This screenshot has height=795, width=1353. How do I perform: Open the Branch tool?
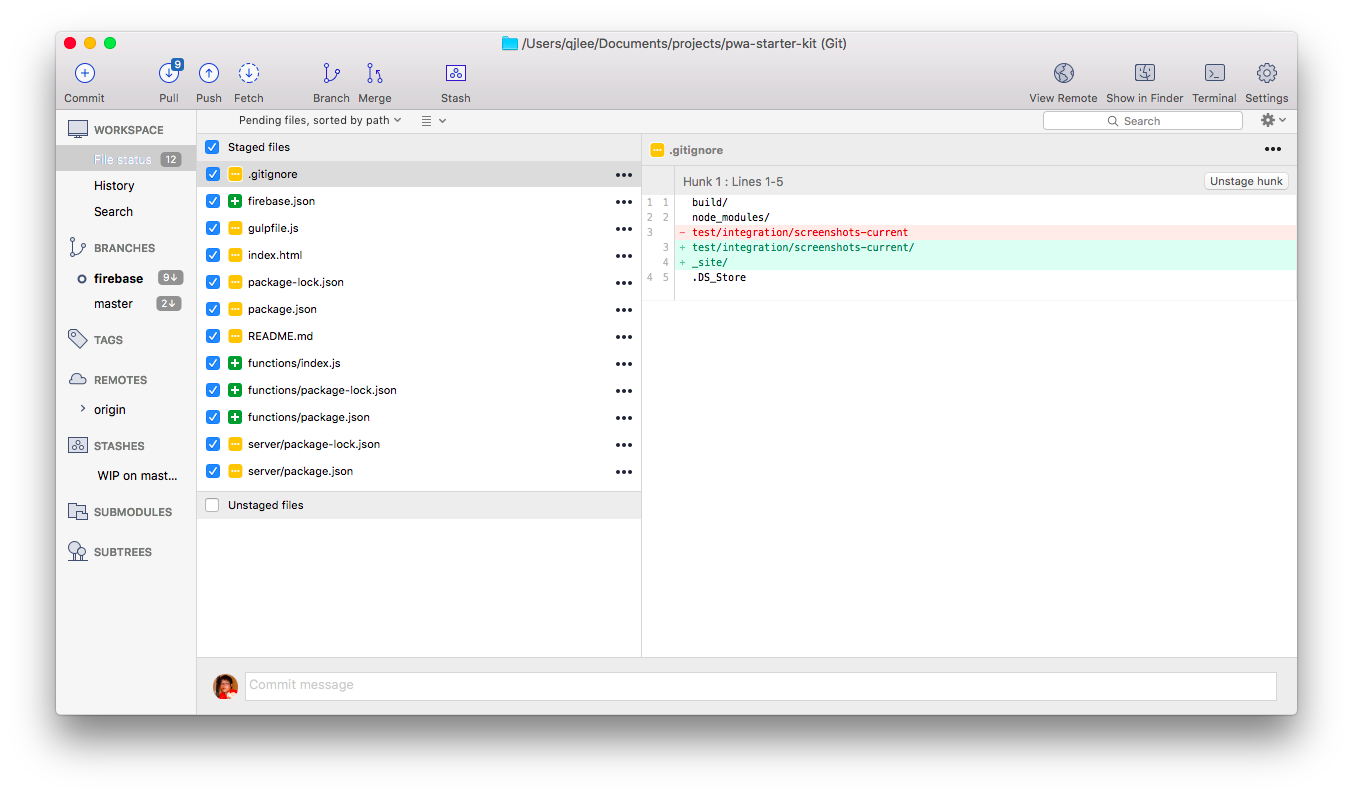331,73
